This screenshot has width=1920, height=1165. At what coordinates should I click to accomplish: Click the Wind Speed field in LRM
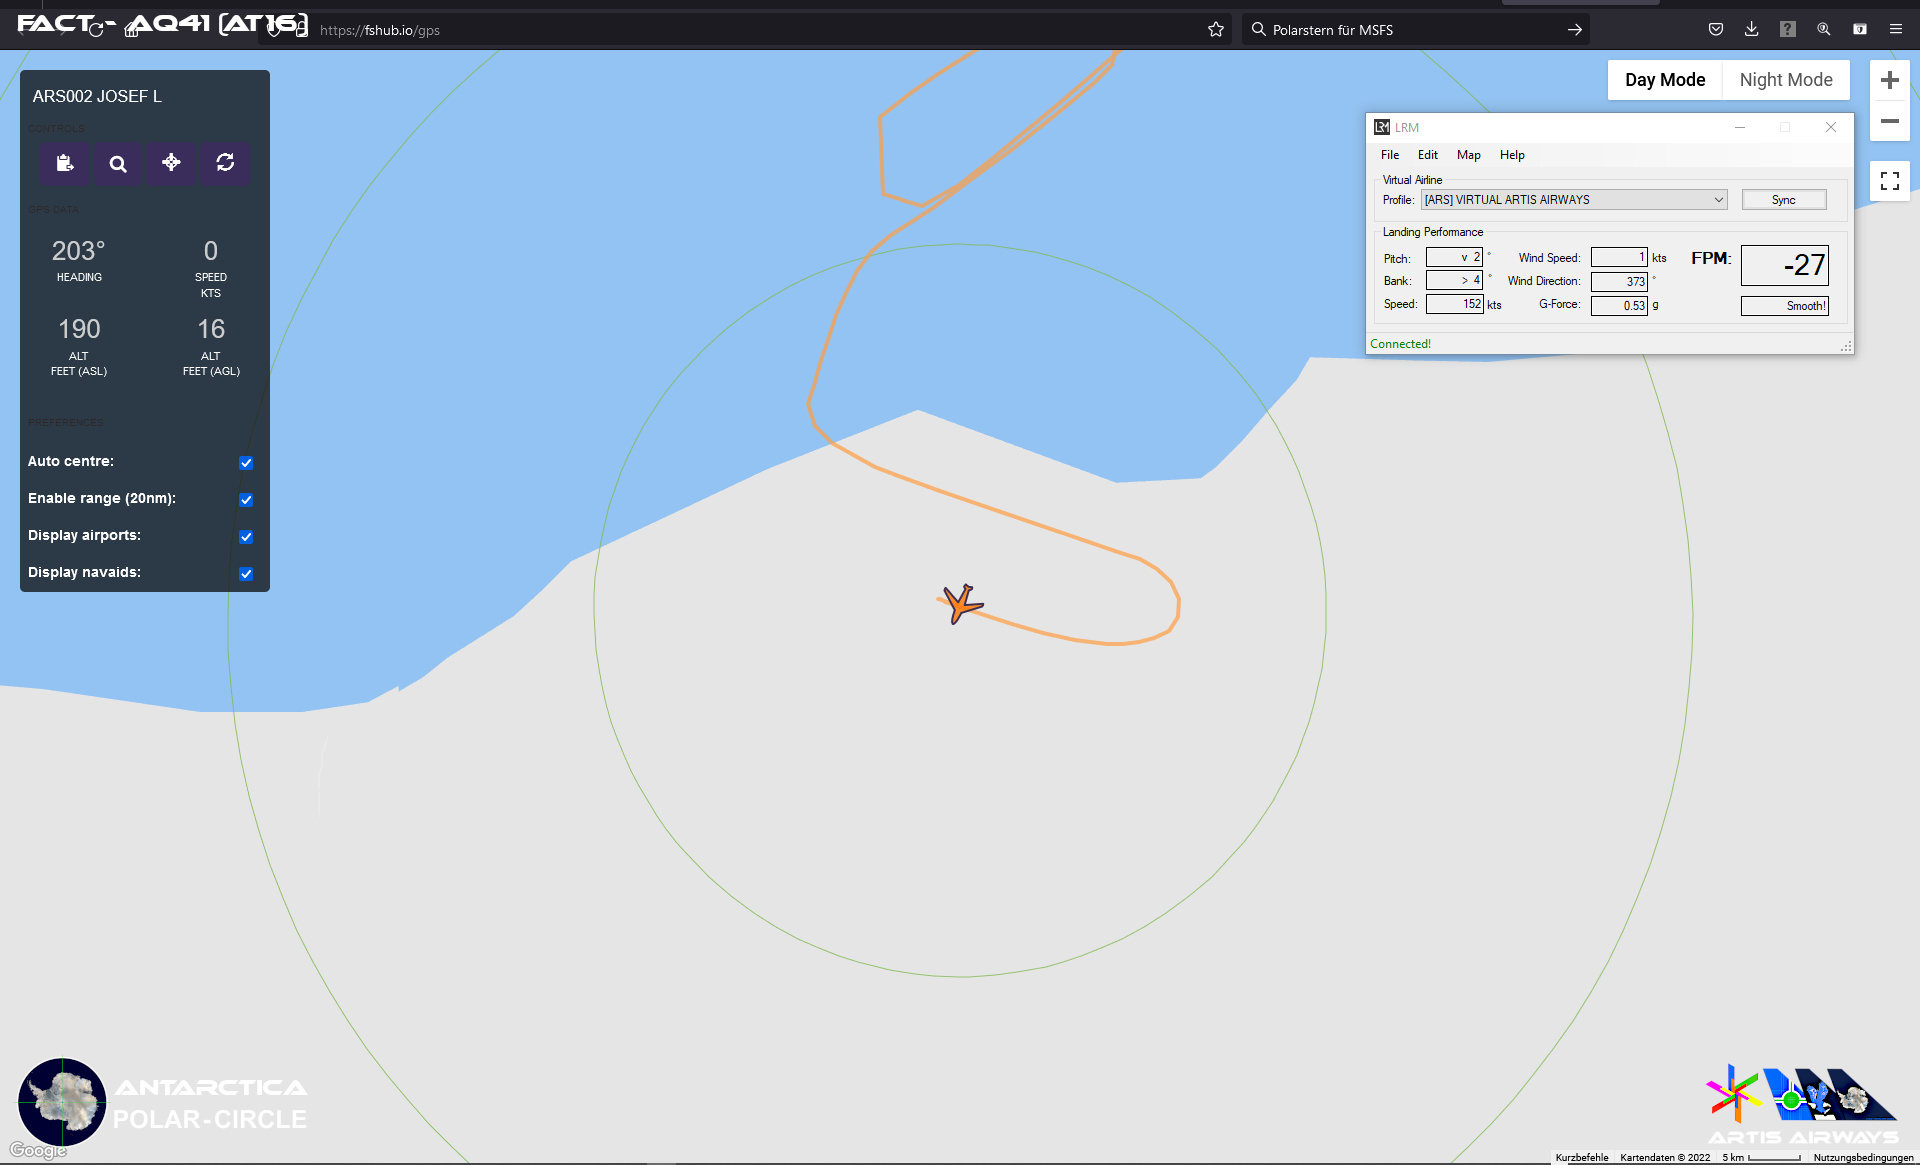(x=1619, y=257)
